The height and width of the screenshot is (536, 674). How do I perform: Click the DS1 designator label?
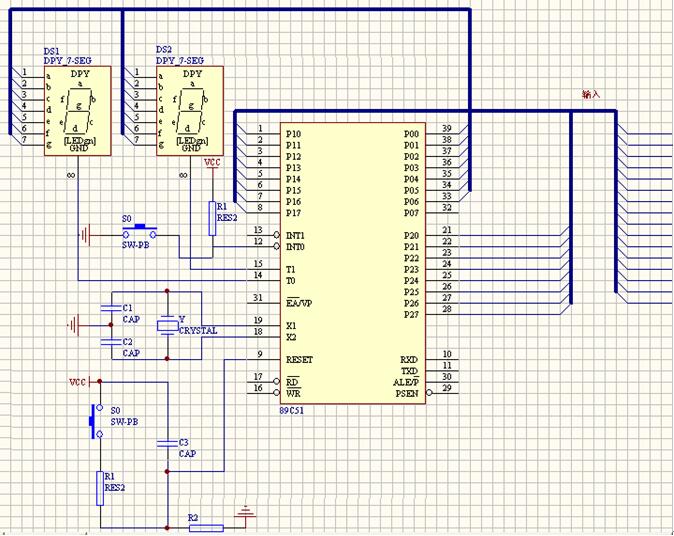point(52,51)
